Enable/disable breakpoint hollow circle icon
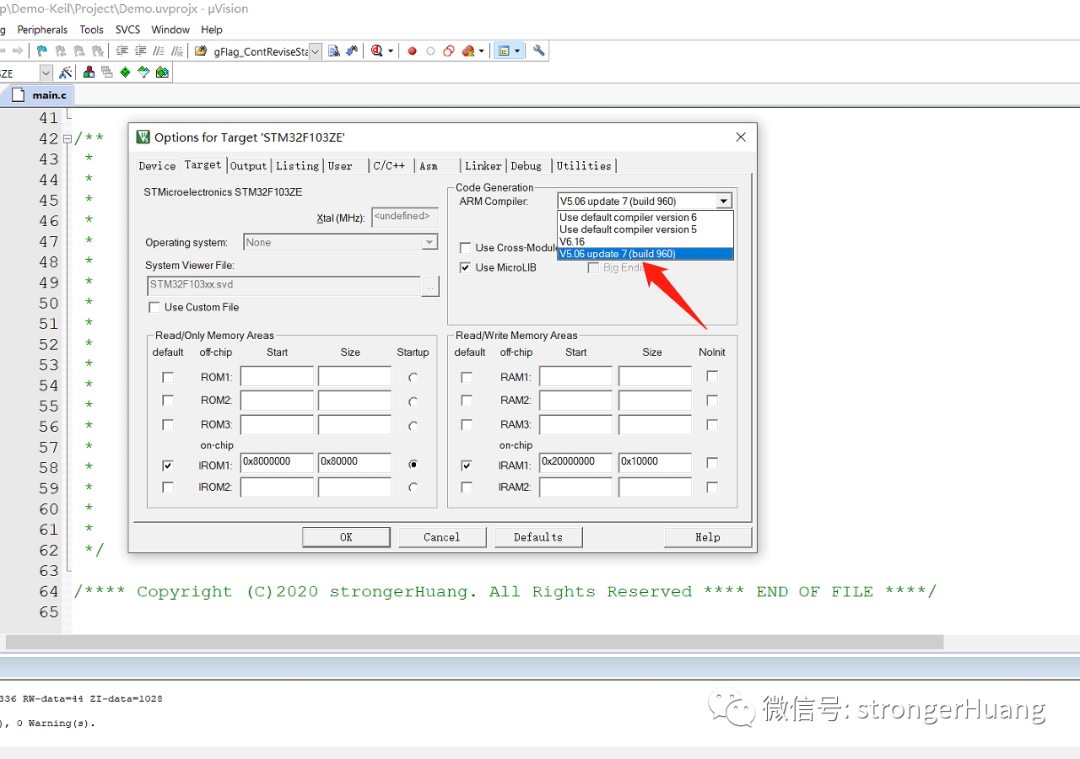This screenshot has height=759, width=1080. point(430,51)
